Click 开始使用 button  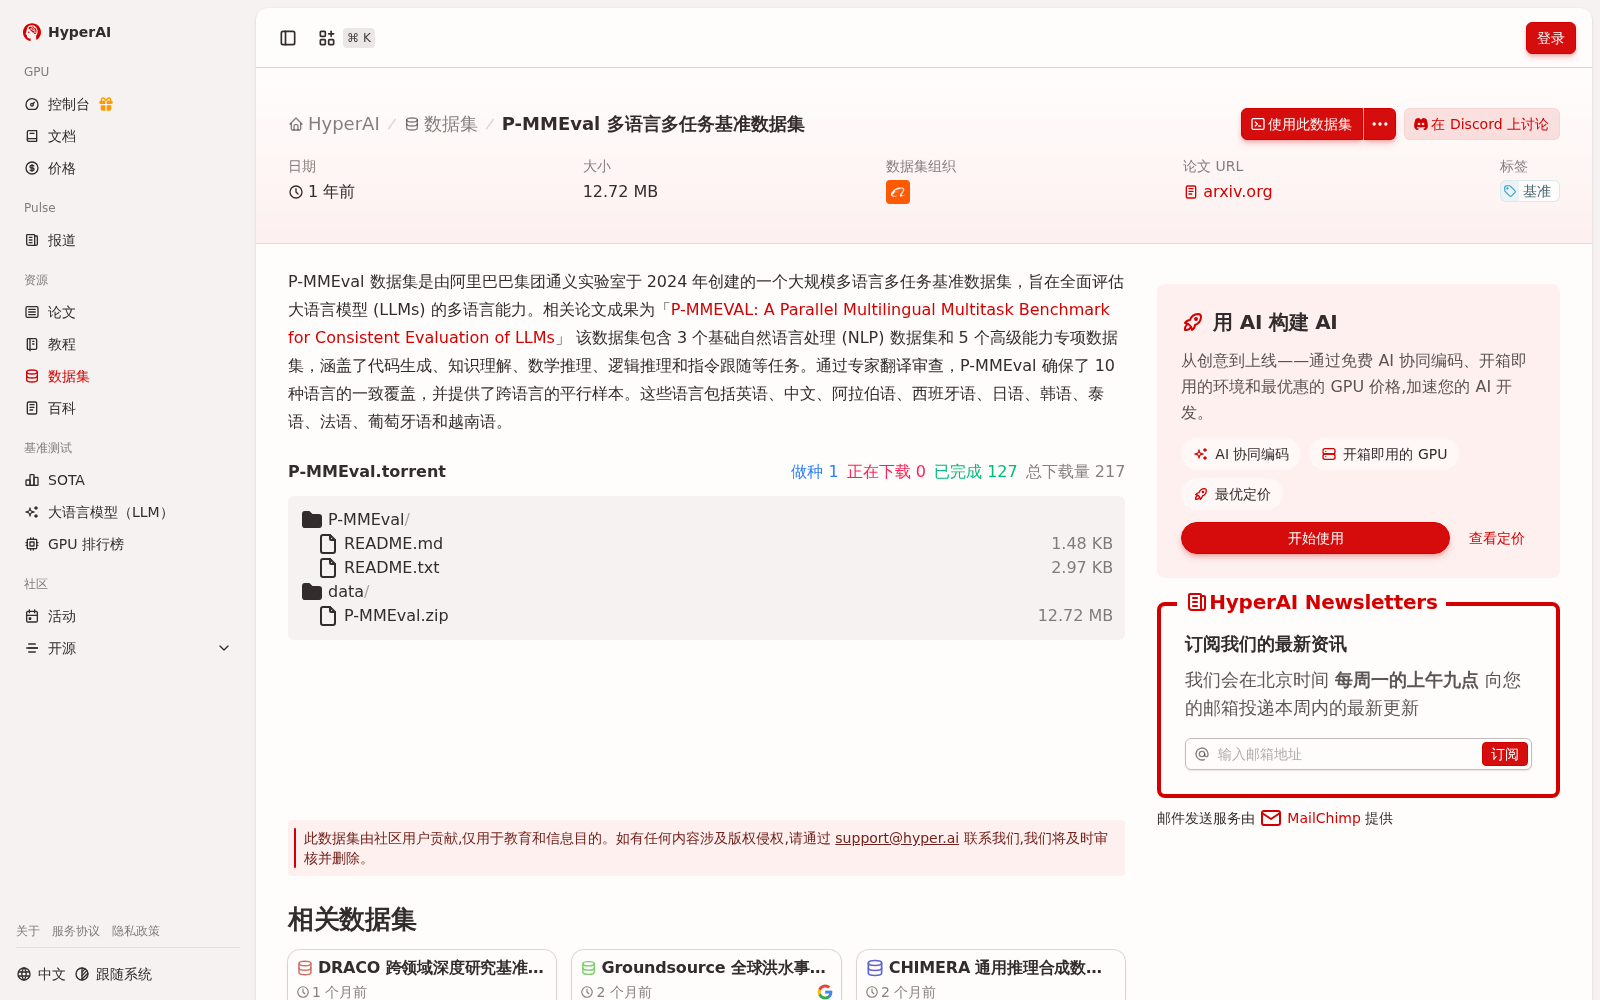(x=1315, y=538)
